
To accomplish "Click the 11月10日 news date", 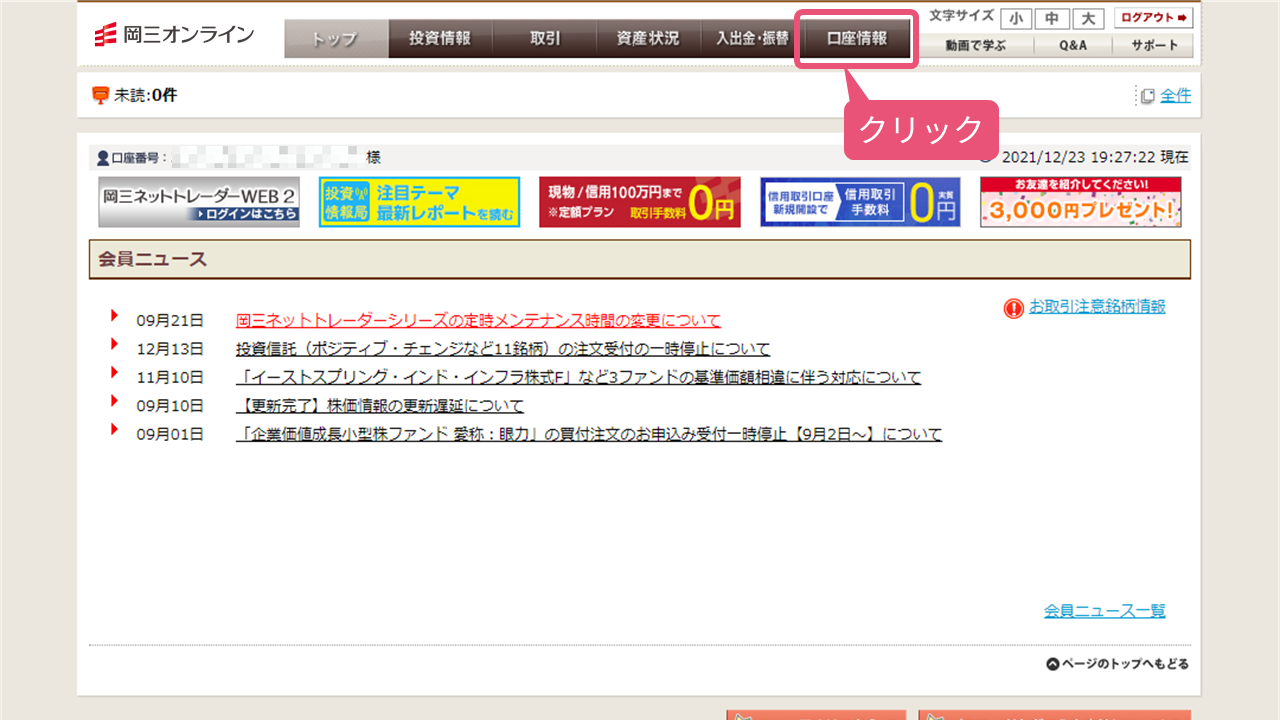I will pos(170,377).
